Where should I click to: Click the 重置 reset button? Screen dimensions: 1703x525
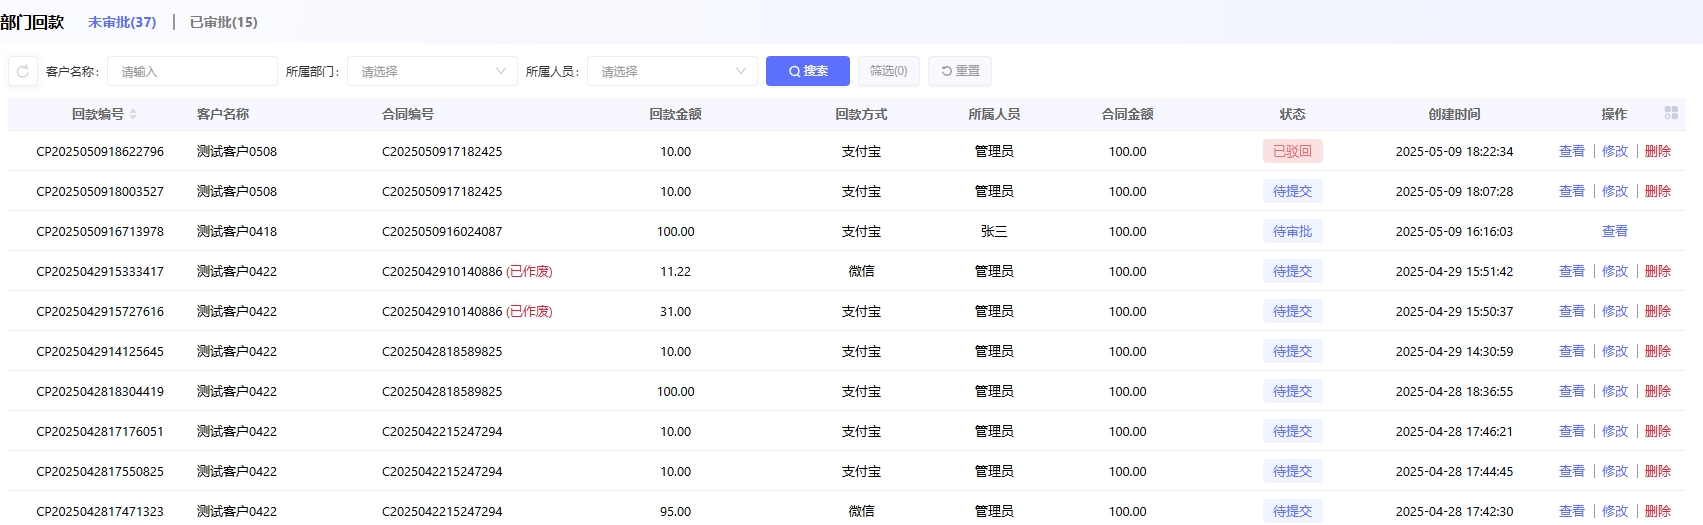point(959,71)
